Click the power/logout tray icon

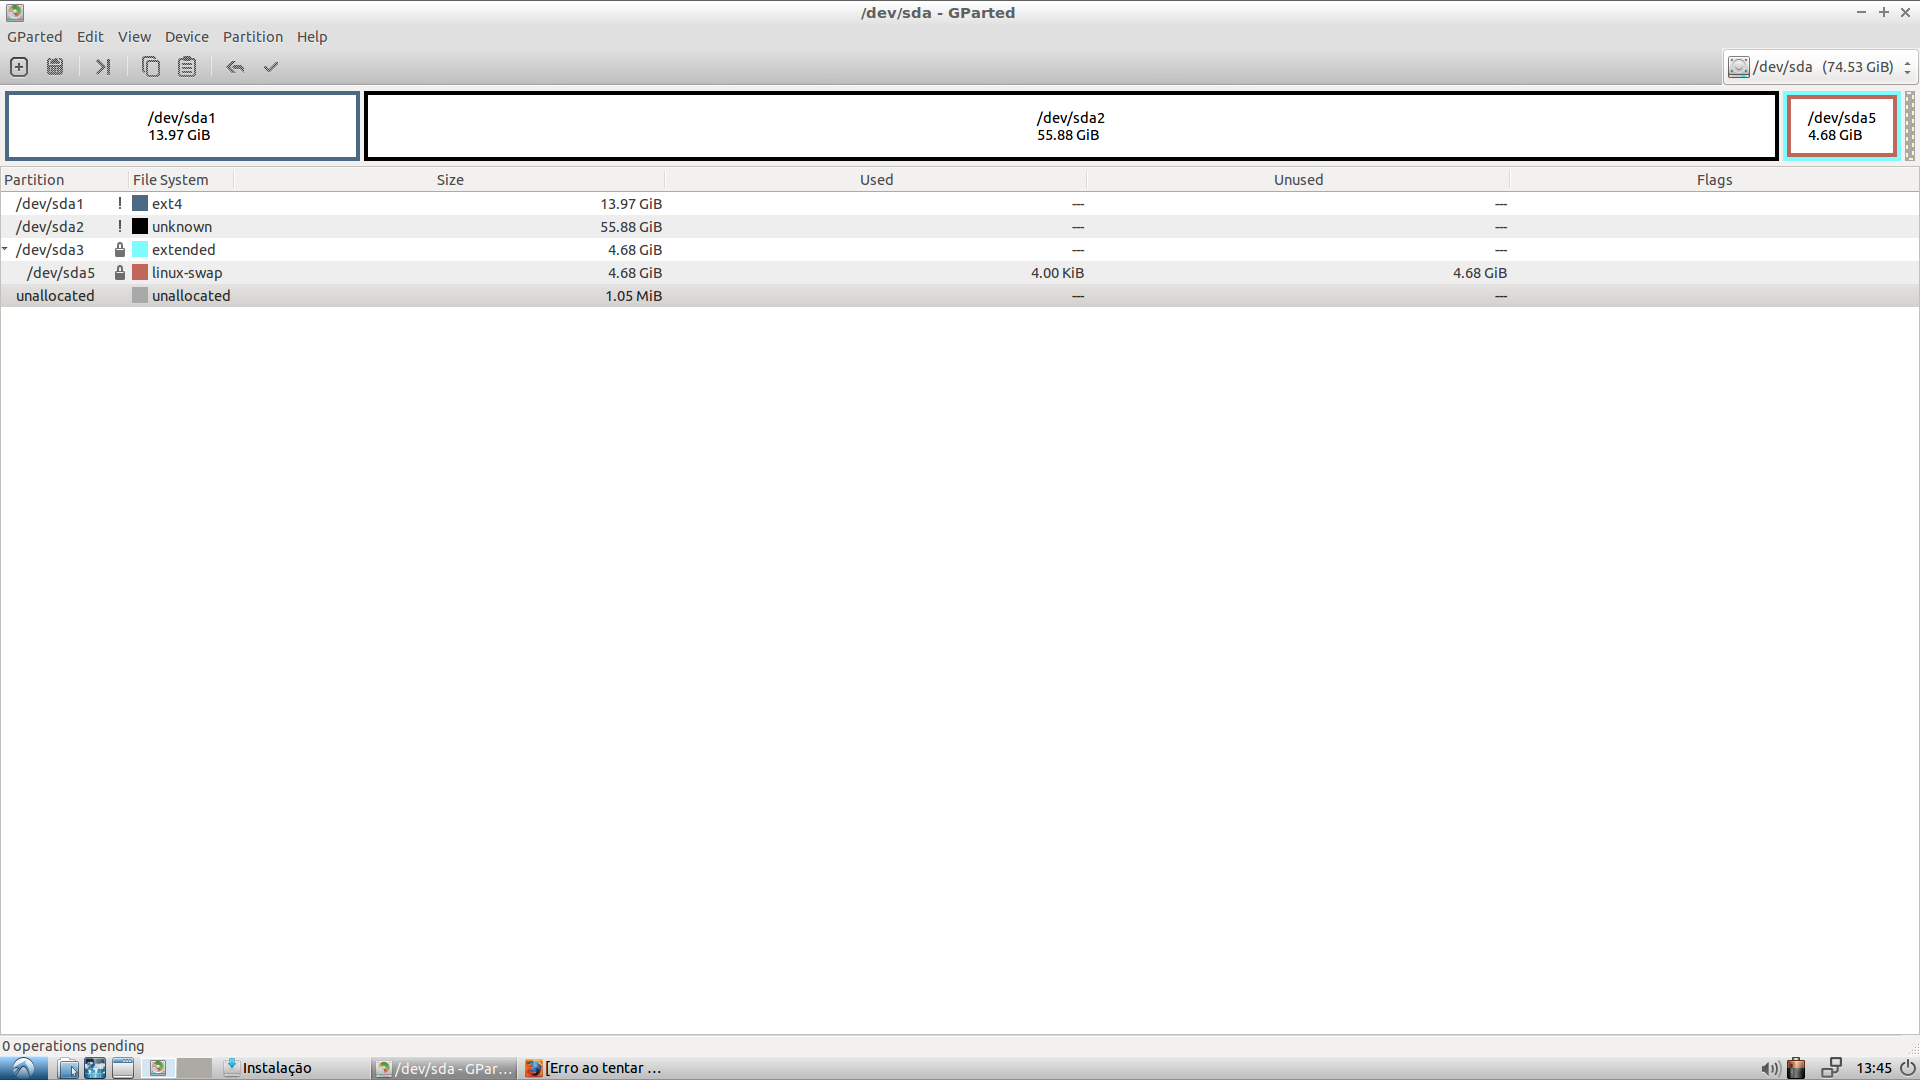tap(1907, 1068)
